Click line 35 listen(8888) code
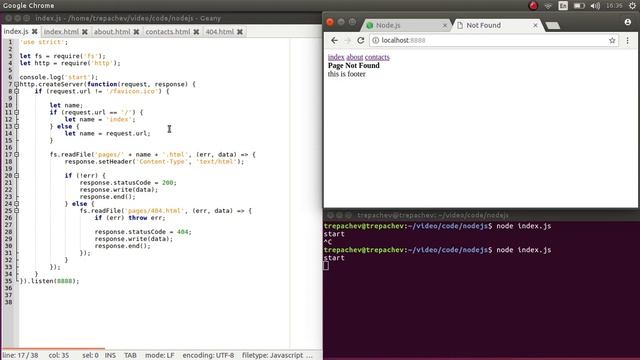 49,281
